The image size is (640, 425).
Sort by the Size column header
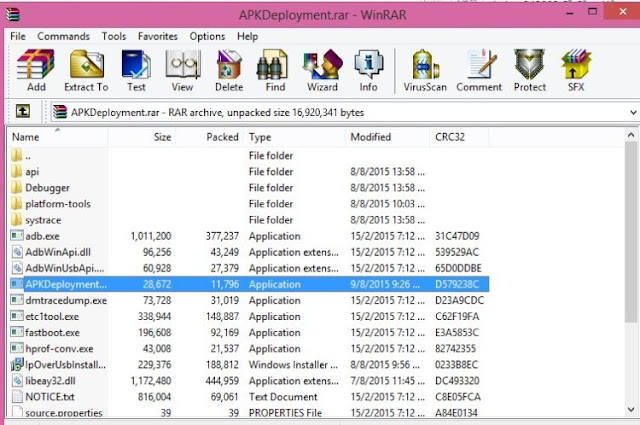142,137
